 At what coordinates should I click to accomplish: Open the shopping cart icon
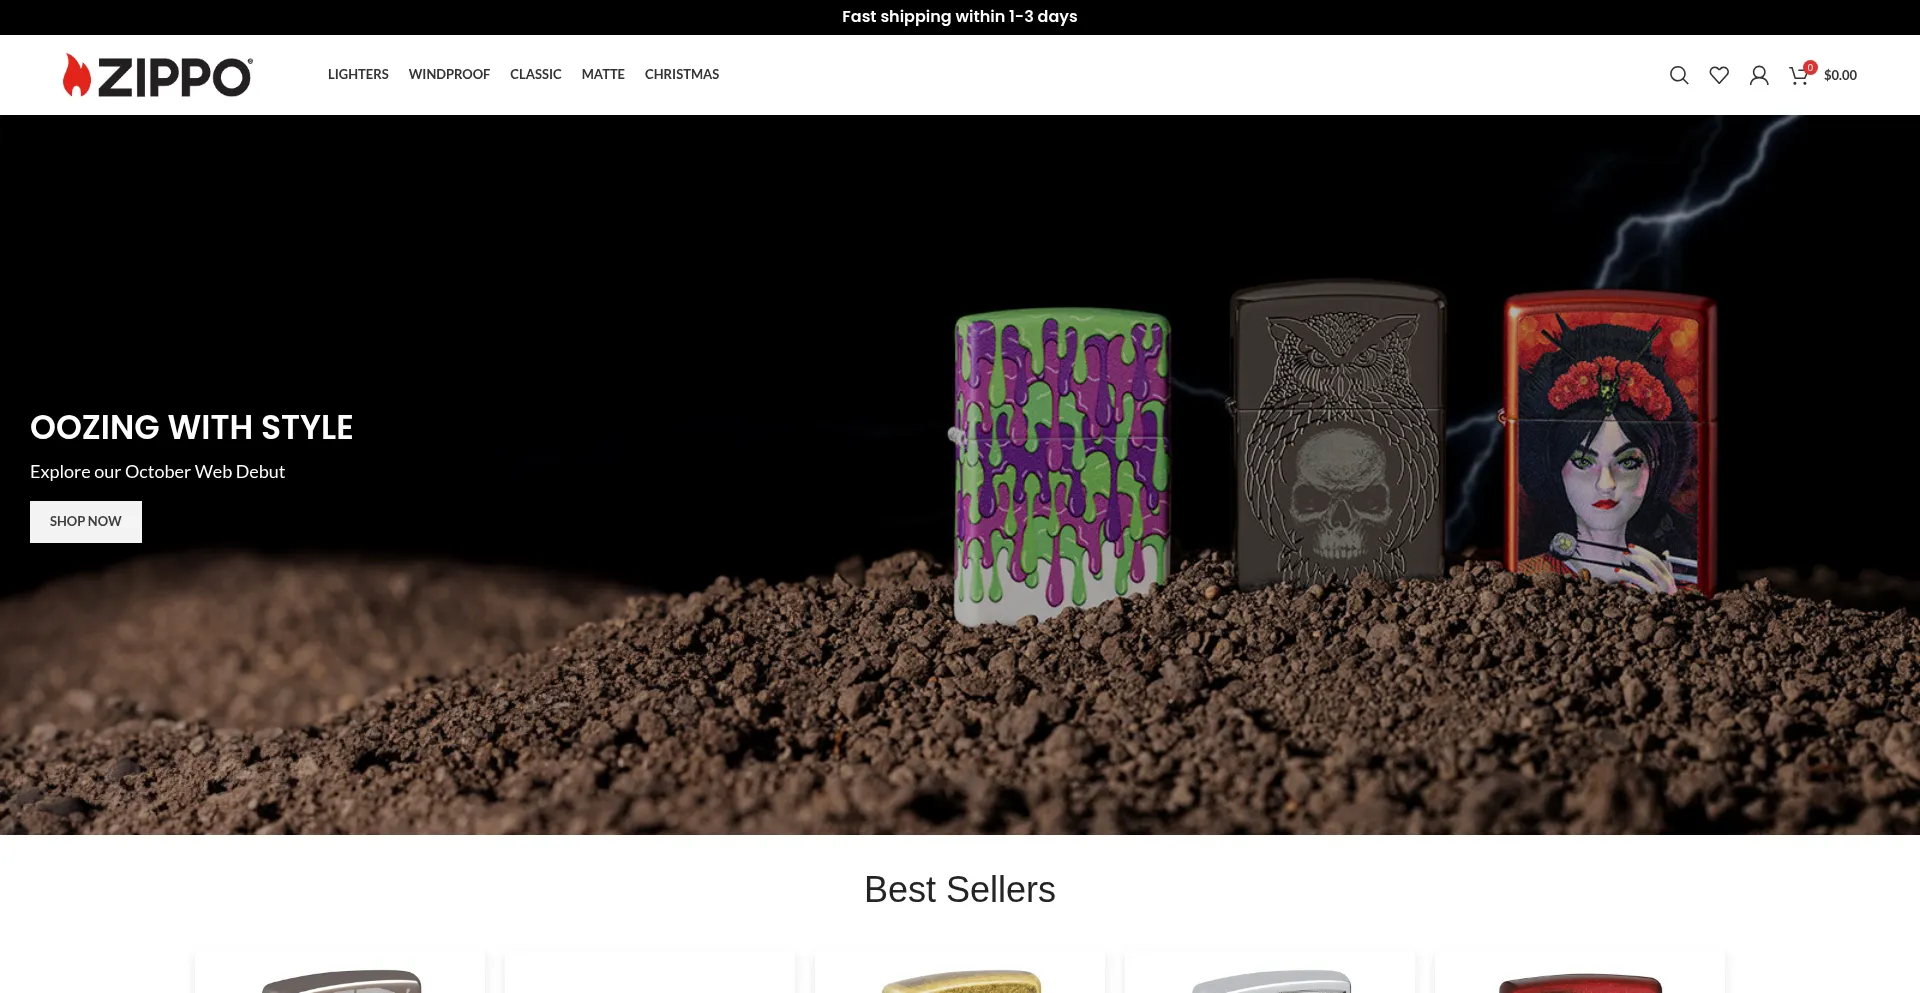point(1798,76)
